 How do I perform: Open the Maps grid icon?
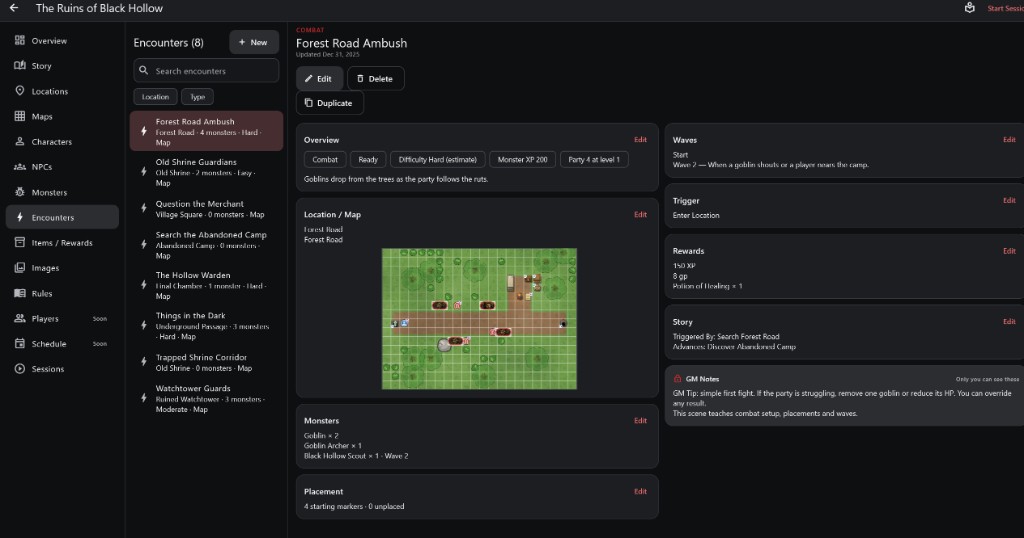coord(20,116)
